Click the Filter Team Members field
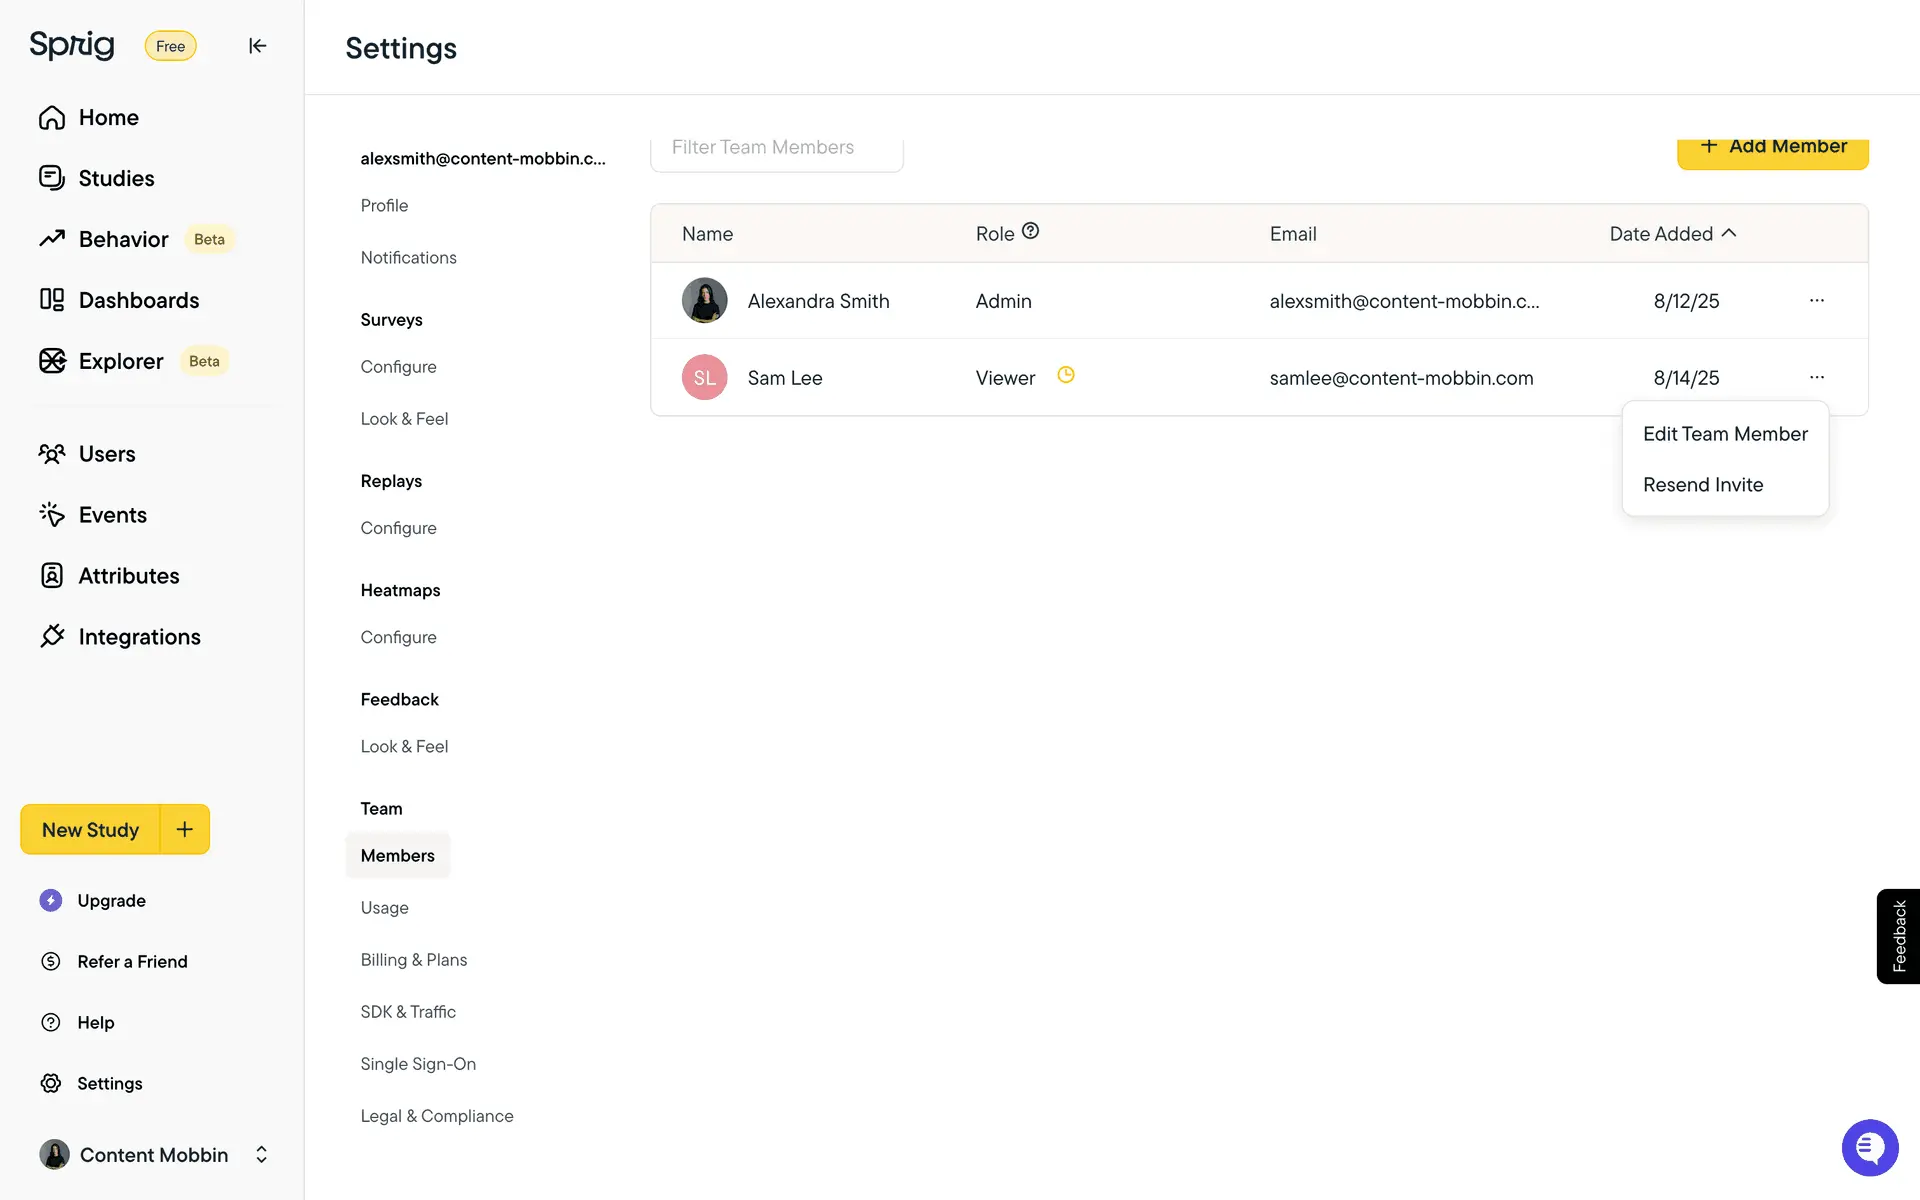1920x1200 pixels. tap(776, 150)
